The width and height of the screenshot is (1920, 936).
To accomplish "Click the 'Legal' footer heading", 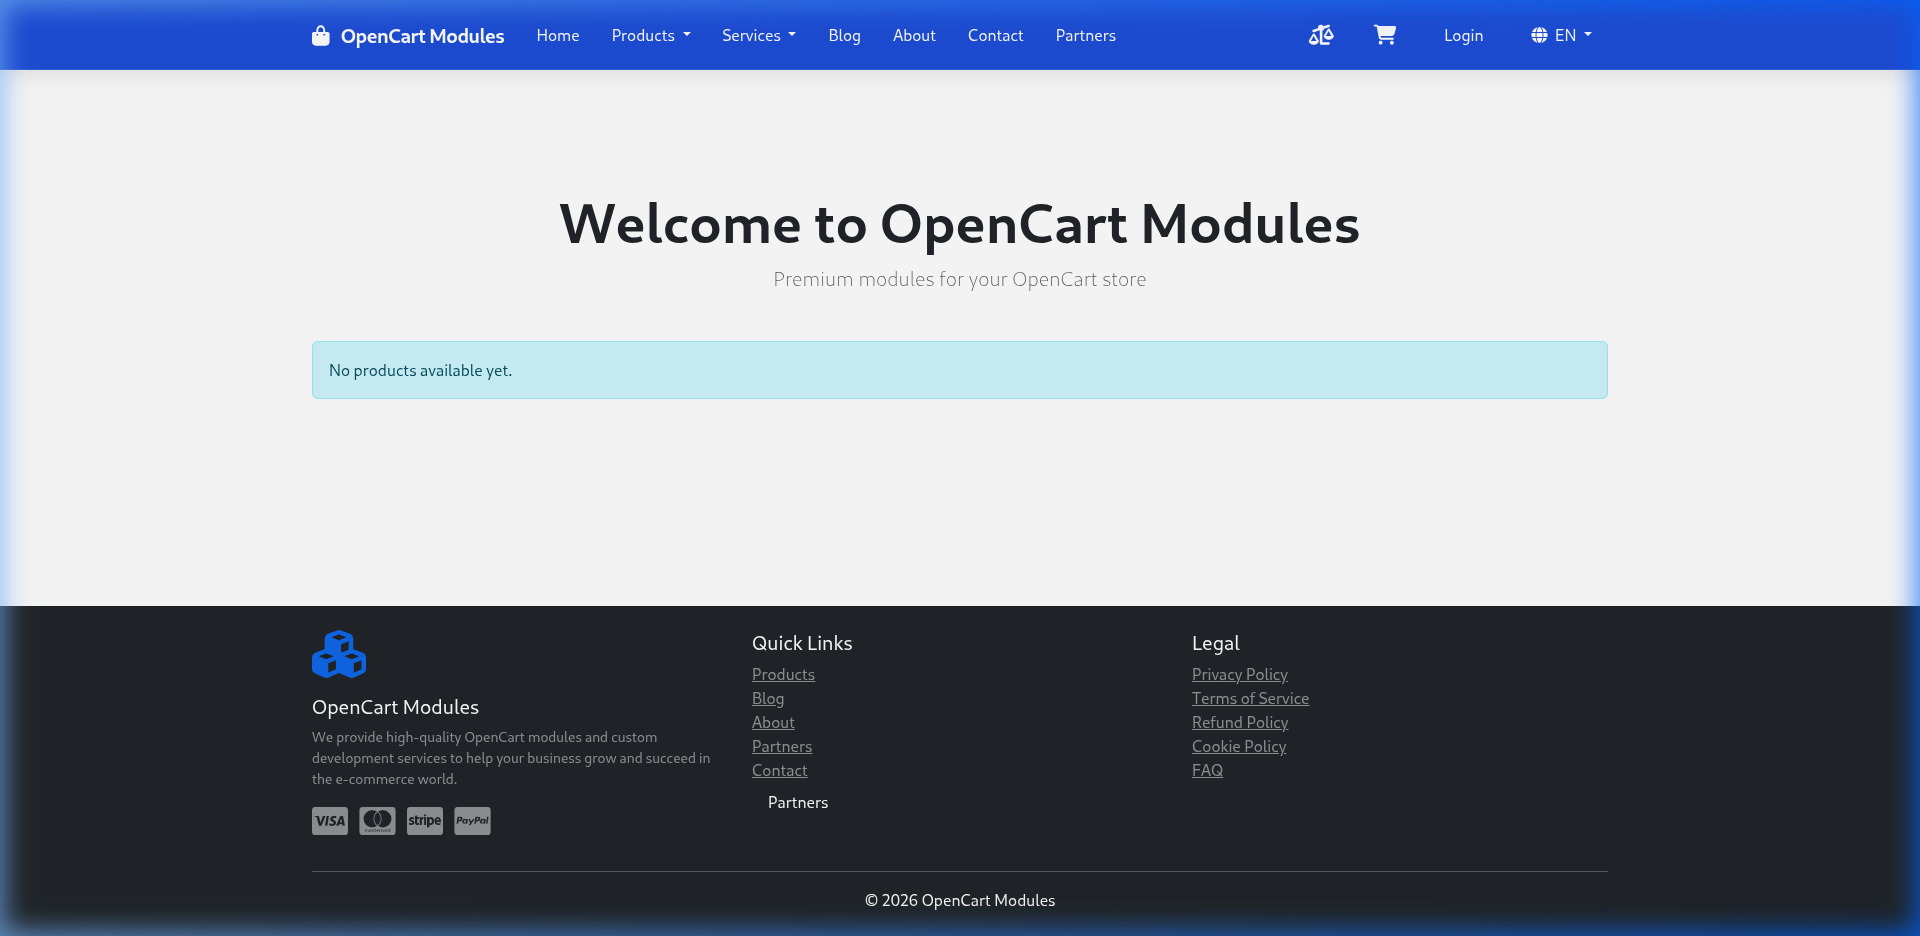I will coord(1216,644).
